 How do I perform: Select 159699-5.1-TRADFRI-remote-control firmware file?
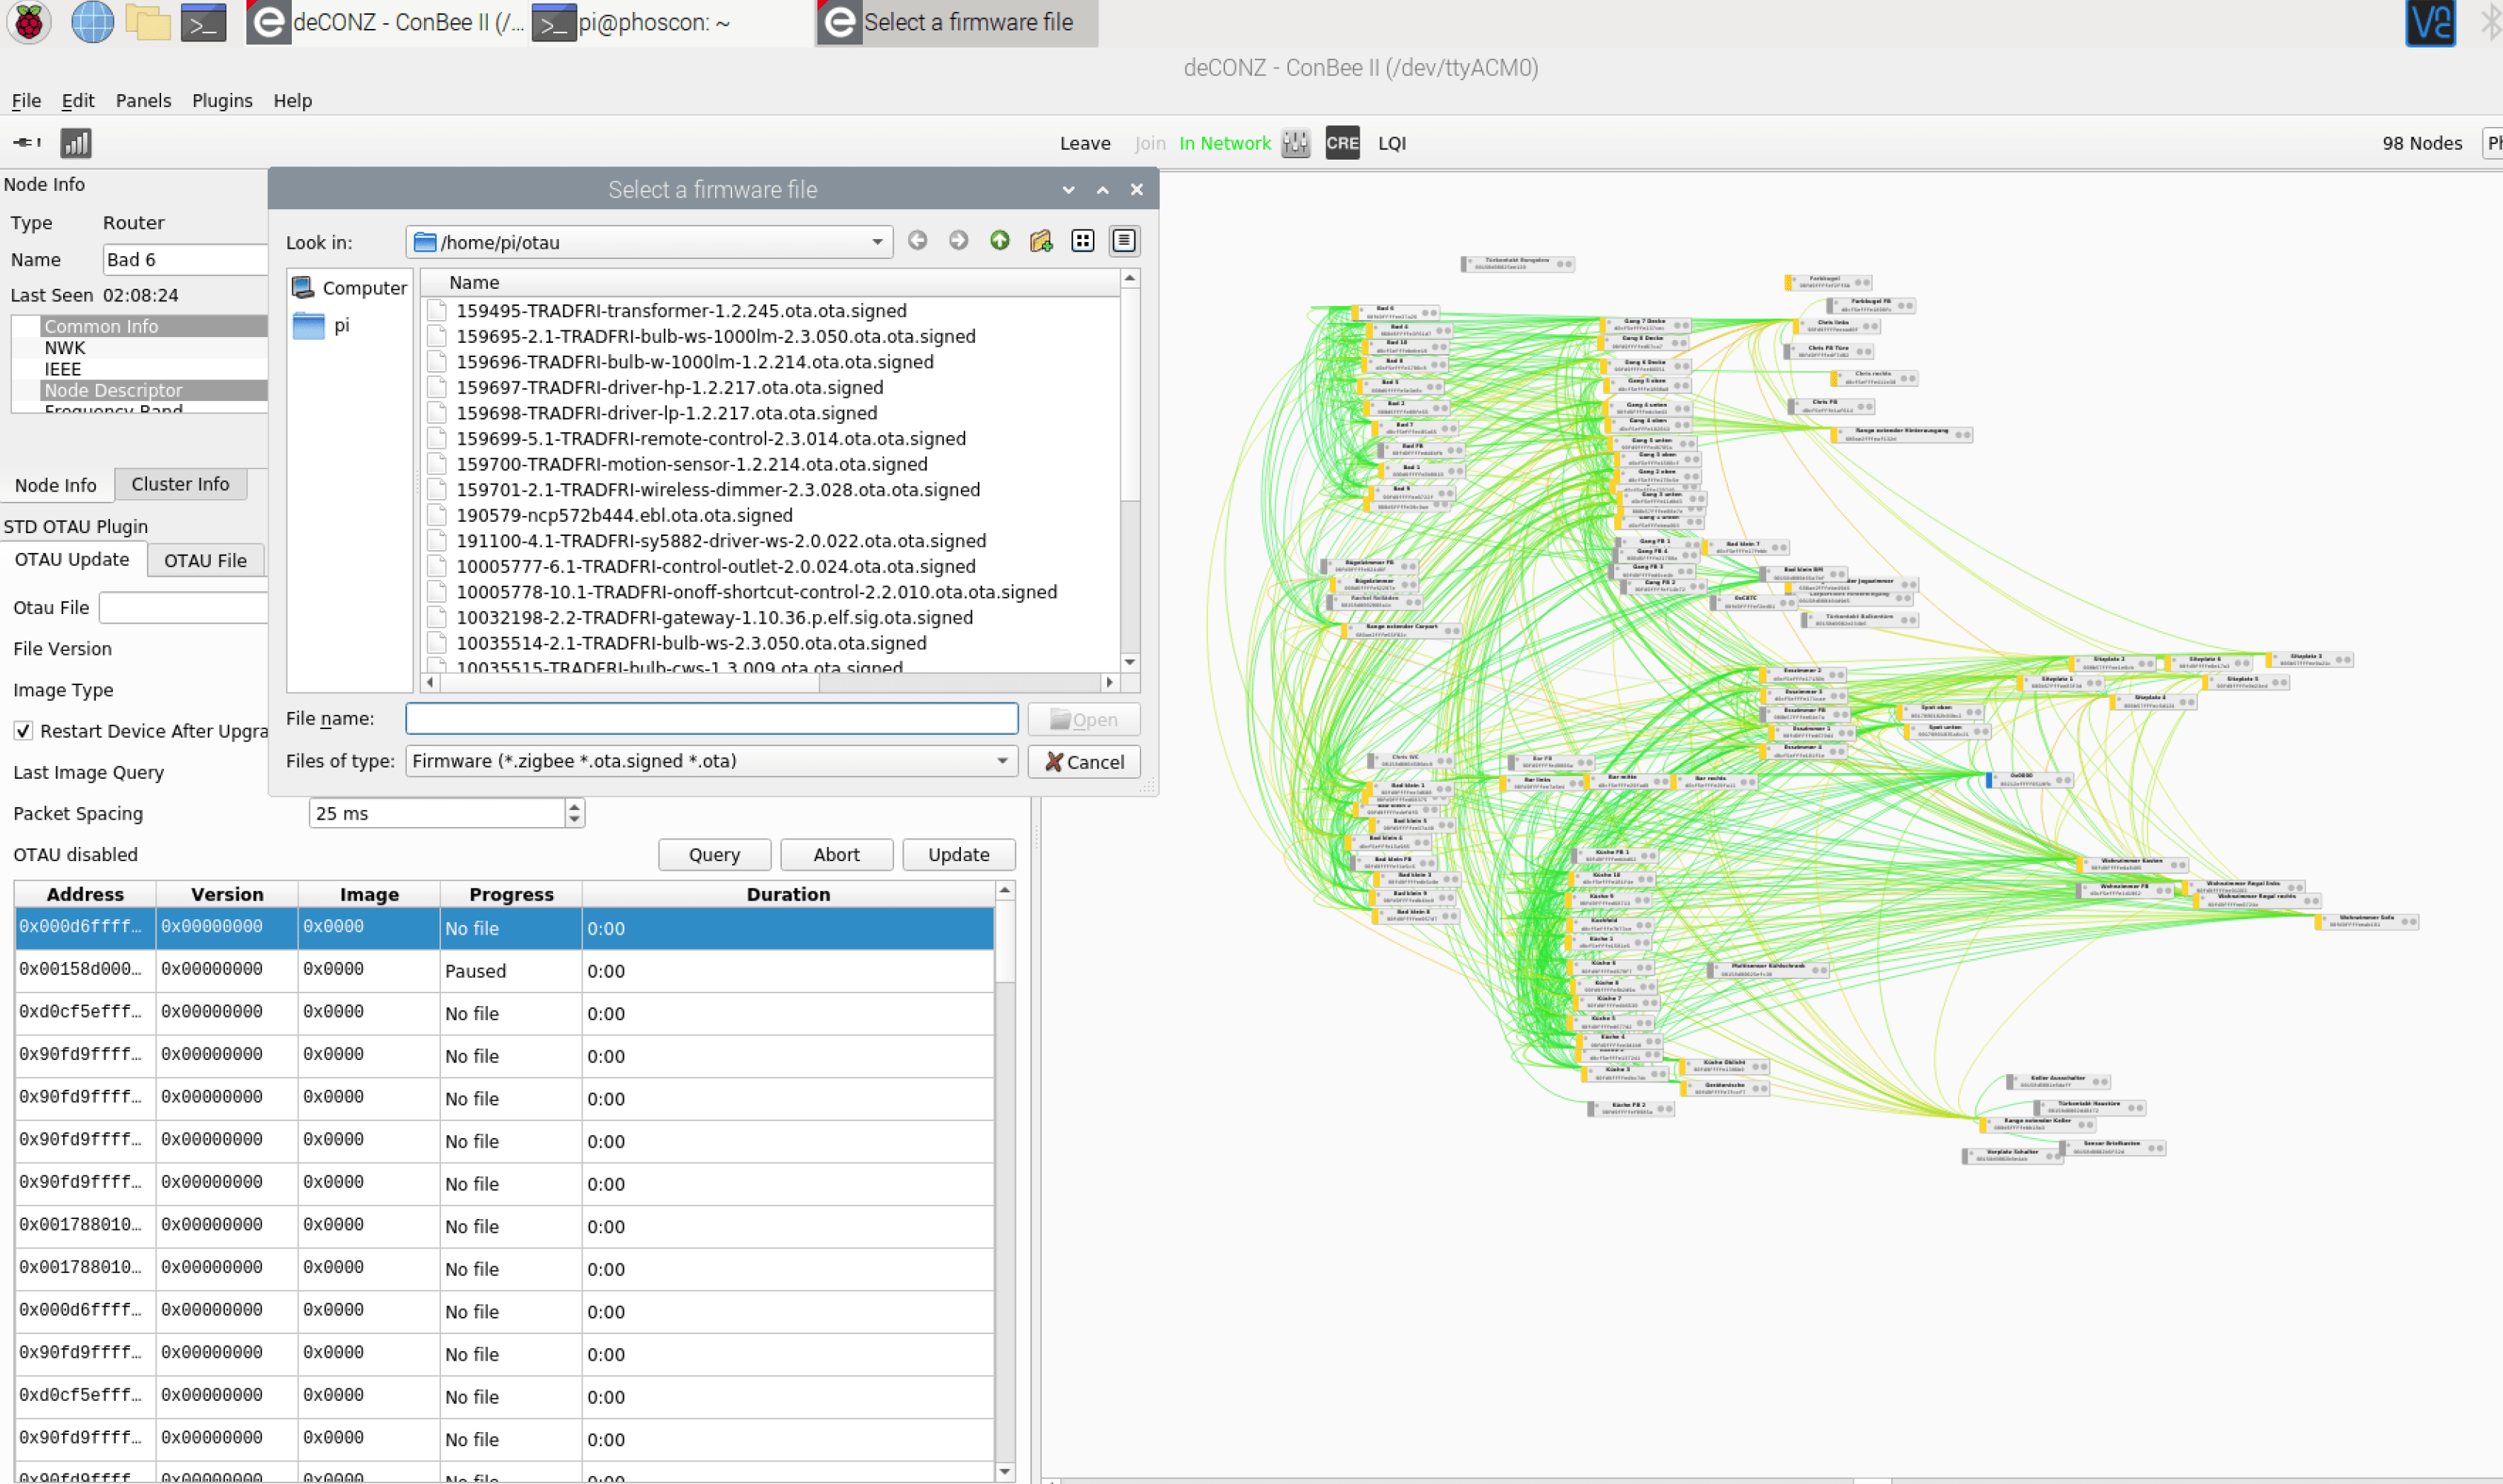710,439
